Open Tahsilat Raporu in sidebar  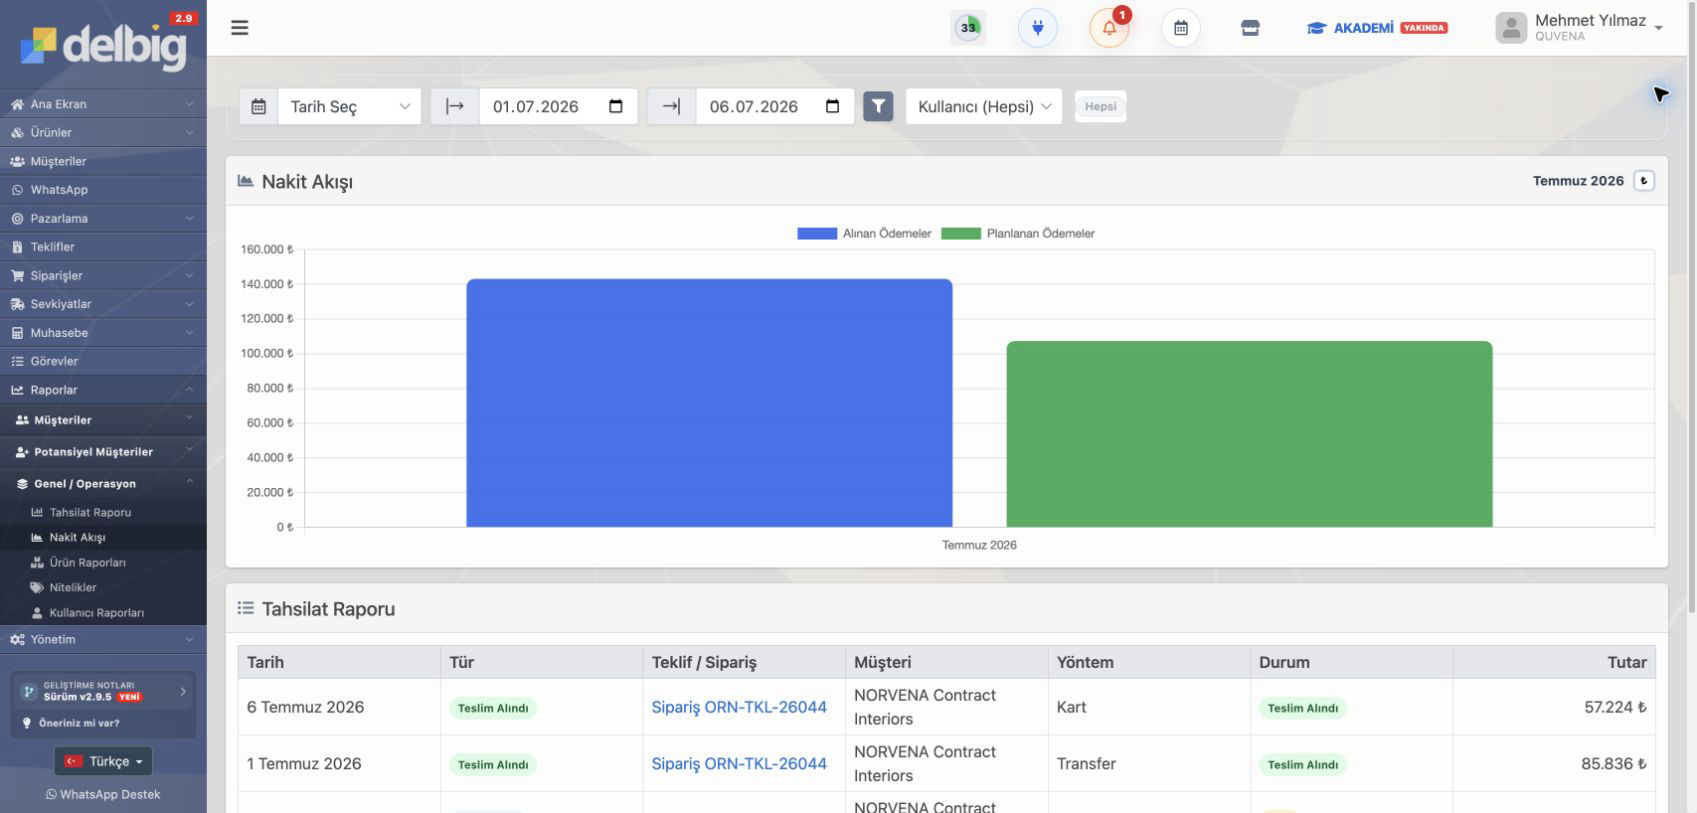(x=90, y=512)
